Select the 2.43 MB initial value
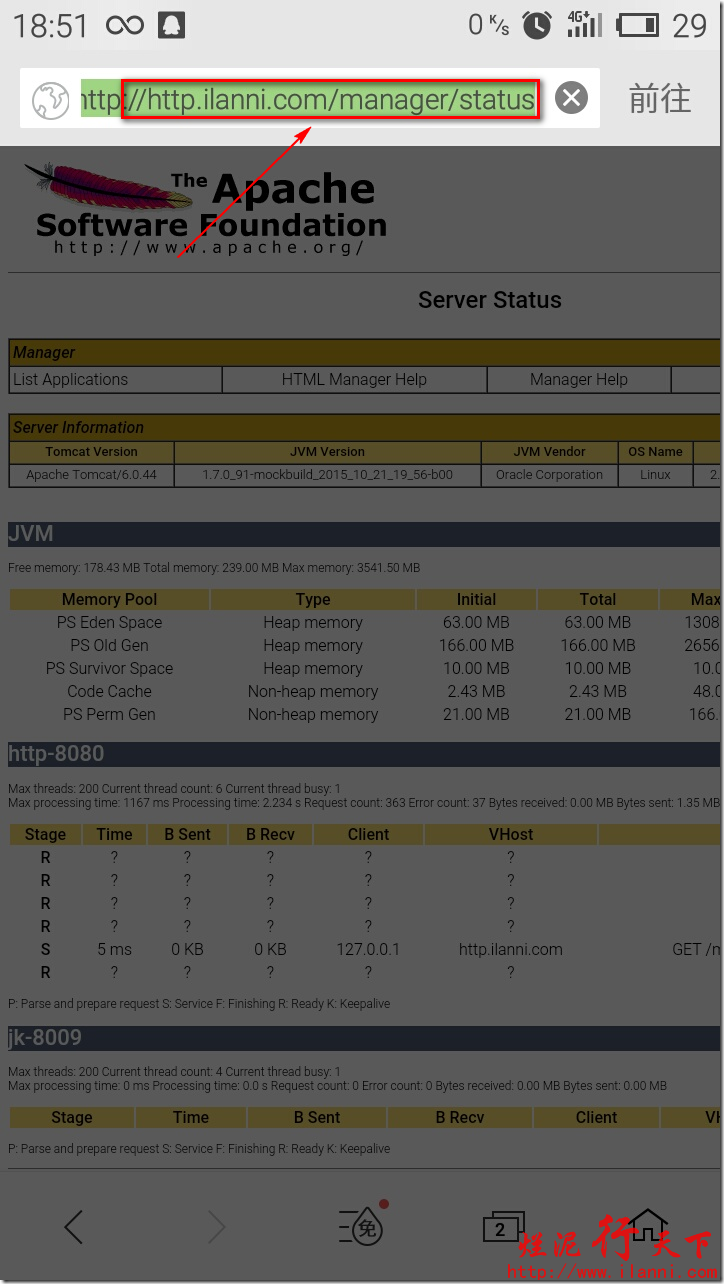This screenshot has height=1284, width=724. pyautogui.click(x=476, y=692)
